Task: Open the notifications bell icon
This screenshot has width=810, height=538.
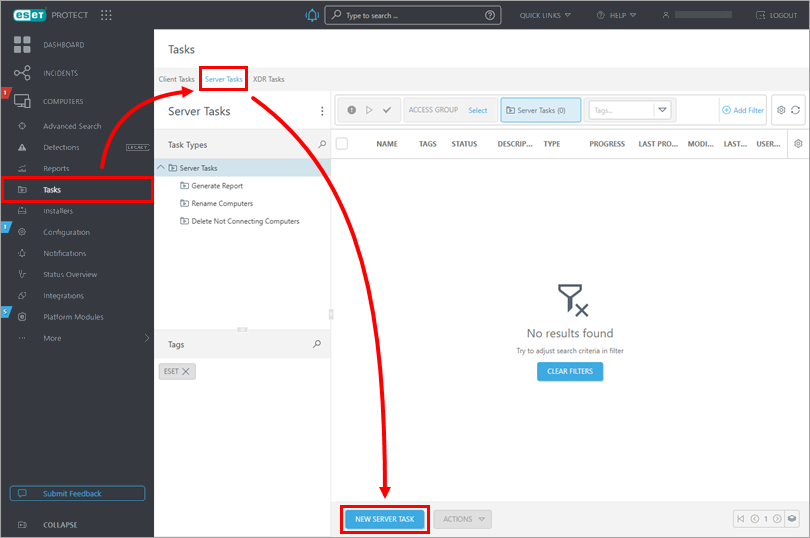Action: click(x=312, y=15)
